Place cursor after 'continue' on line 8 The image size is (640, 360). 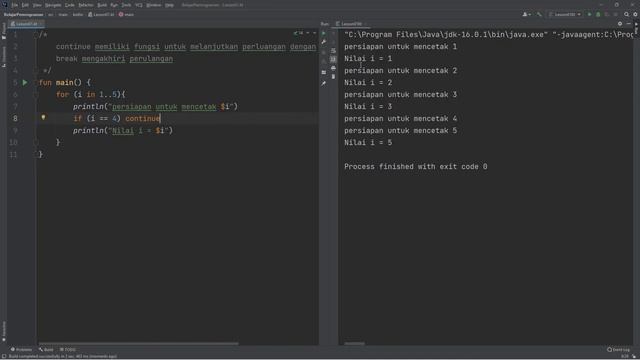click(160, 119)
